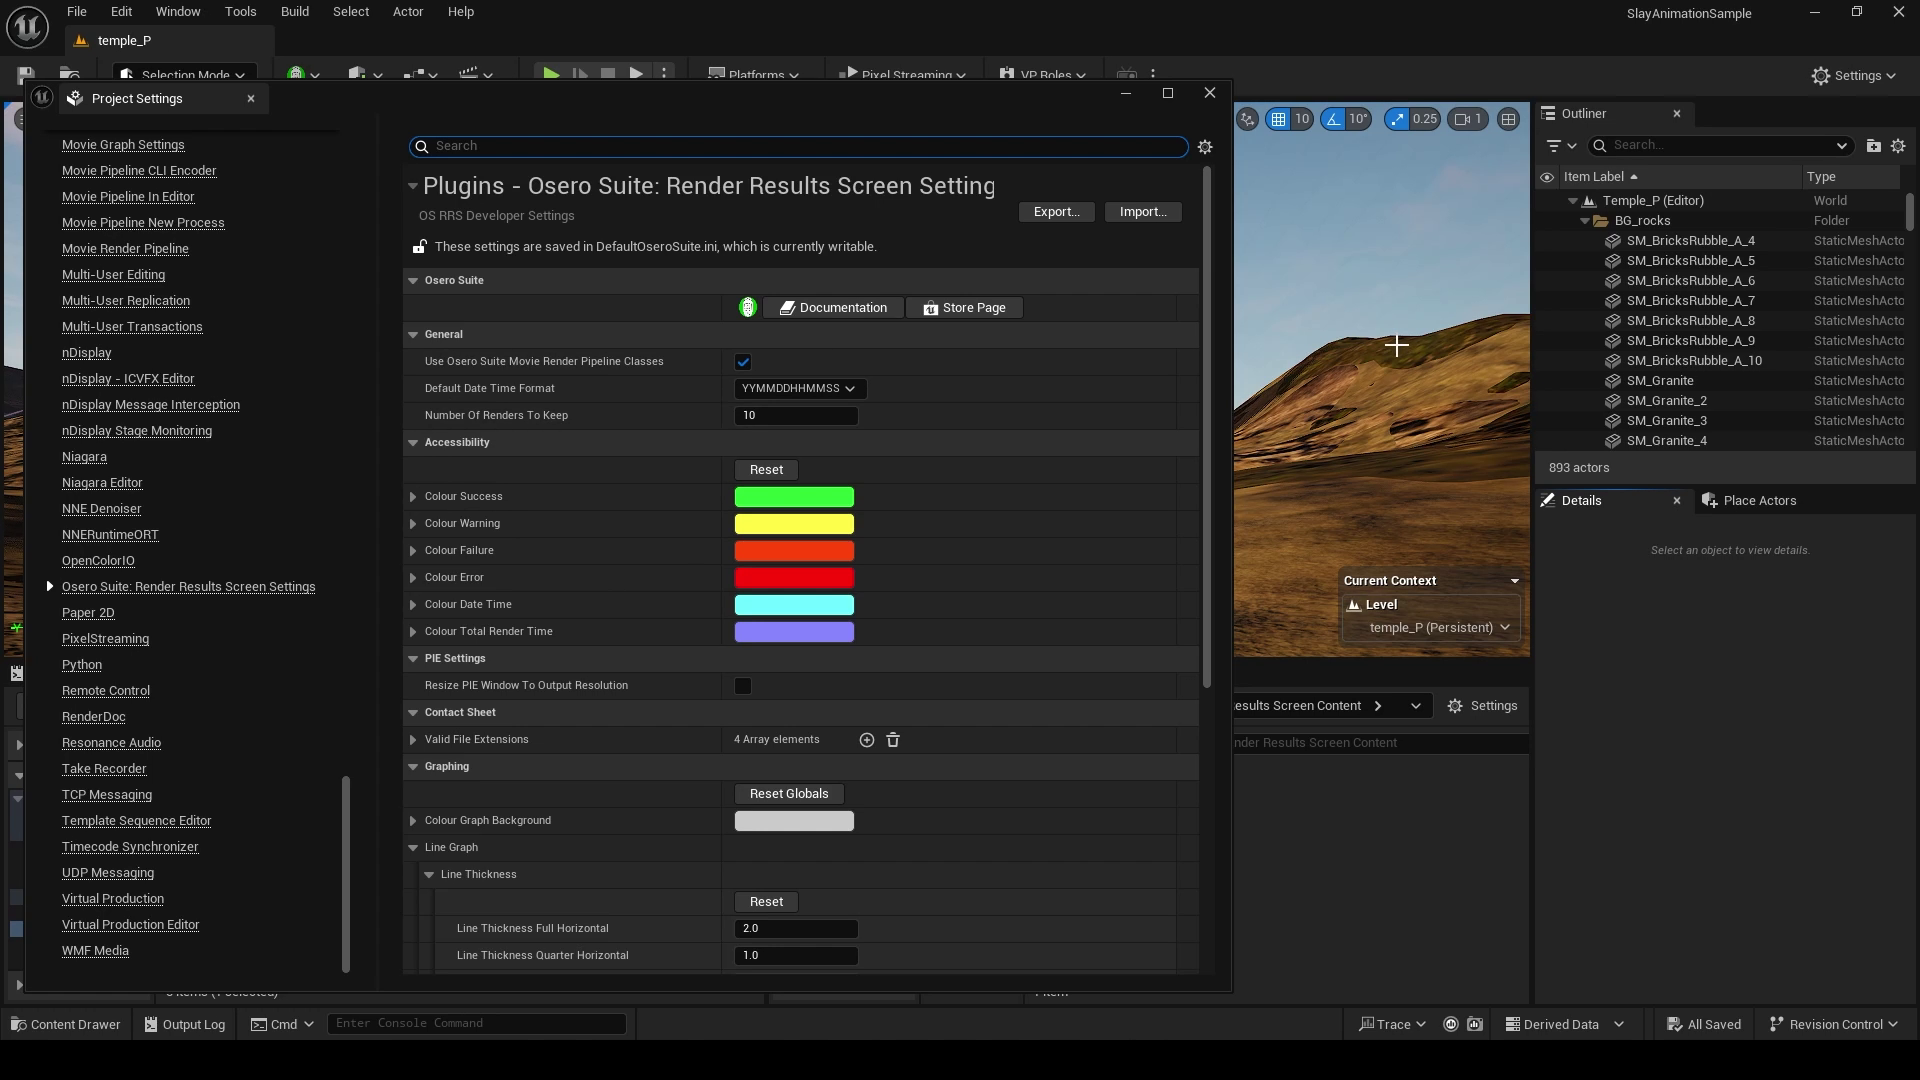Open the Outliner filter options
The width and height of the screenshot is (1920, 1080).
[x=1560, y=146]
